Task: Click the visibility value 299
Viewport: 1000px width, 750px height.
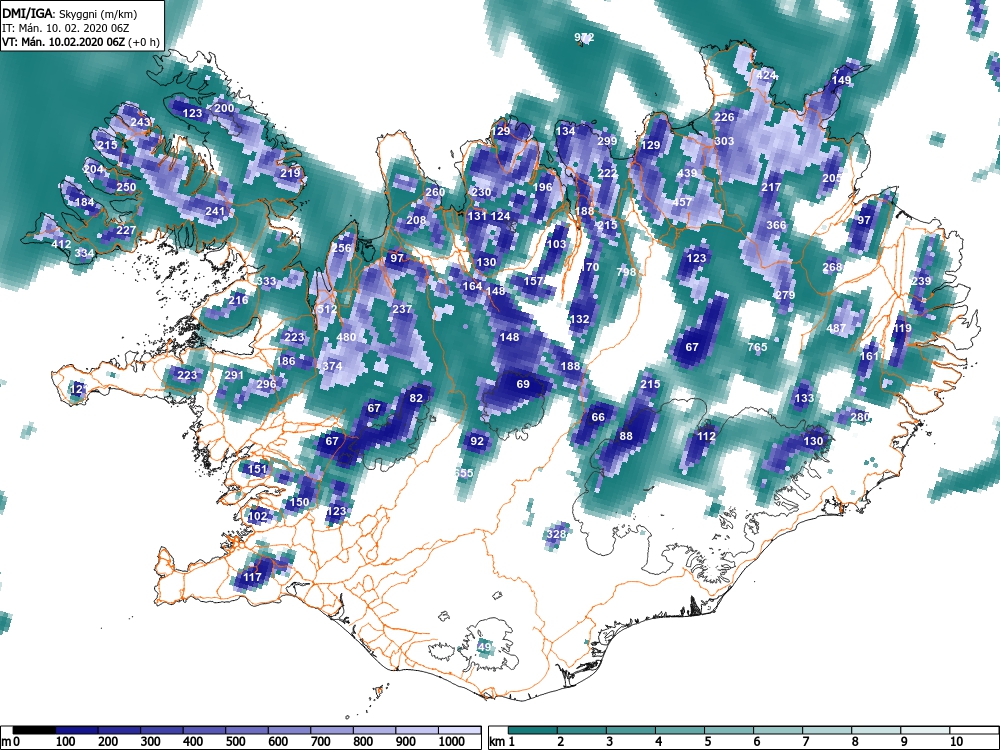Action: pos(607,141)
